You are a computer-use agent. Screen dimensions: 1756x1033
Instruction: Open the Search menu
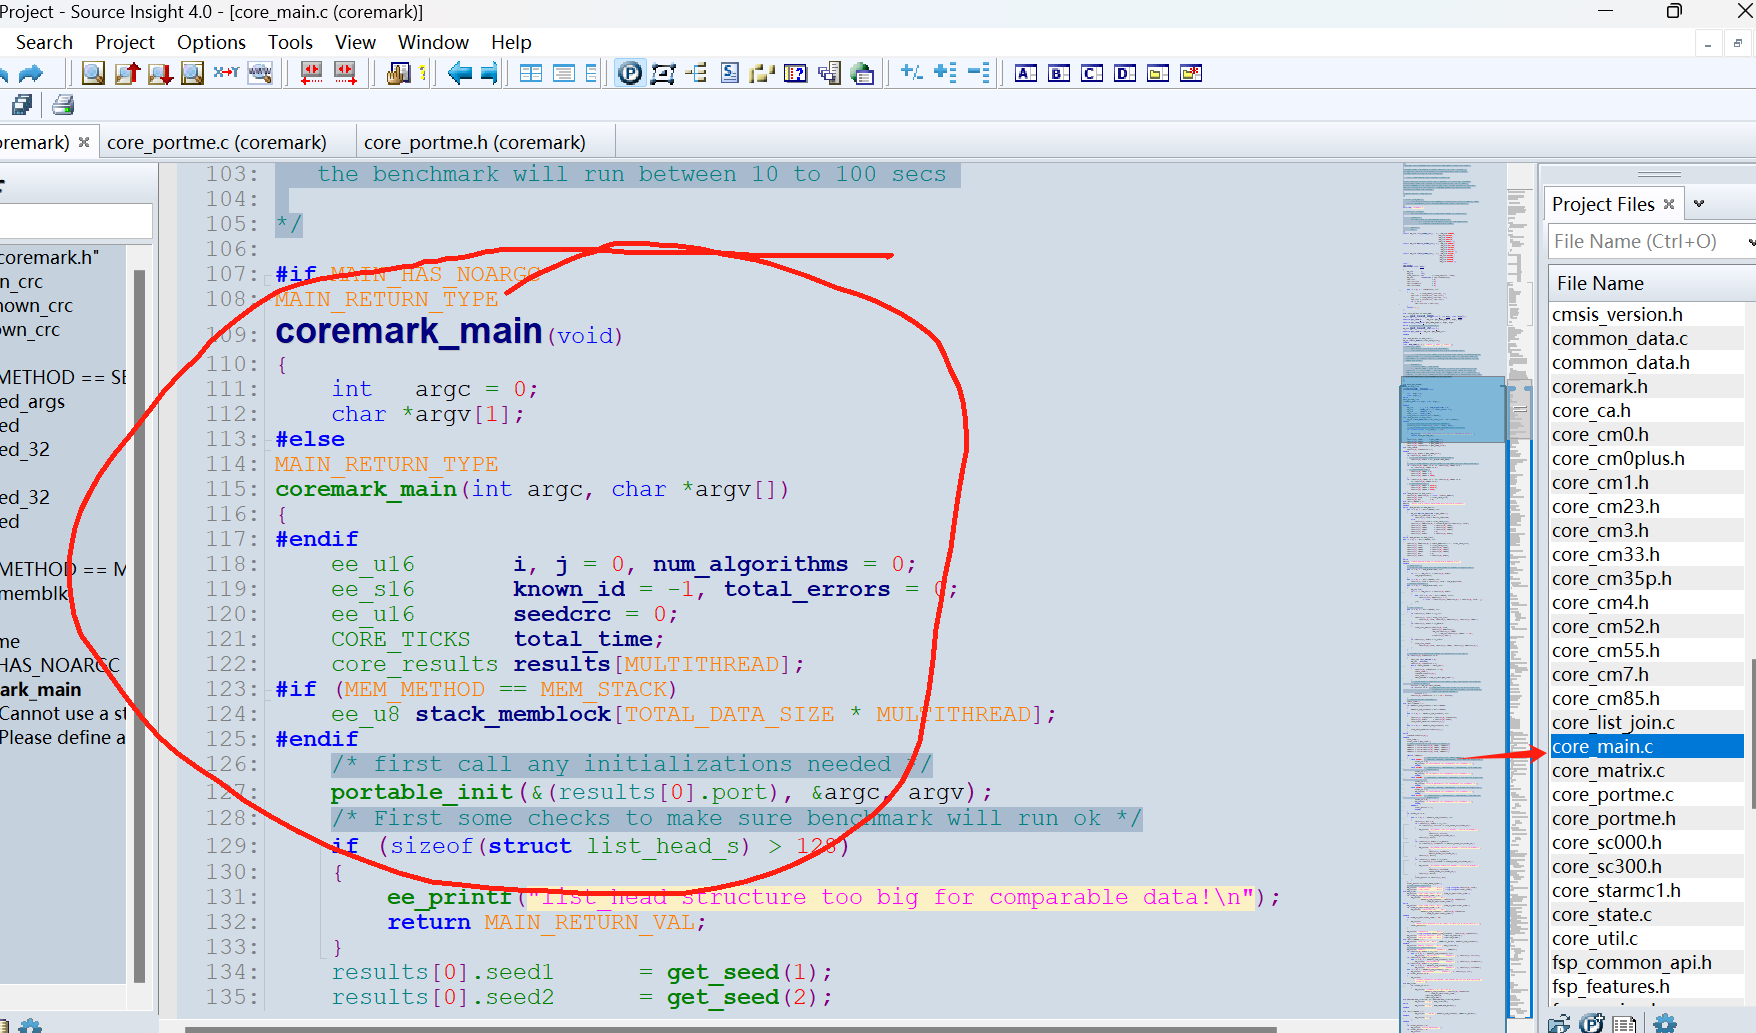click(x=44, y=42)
